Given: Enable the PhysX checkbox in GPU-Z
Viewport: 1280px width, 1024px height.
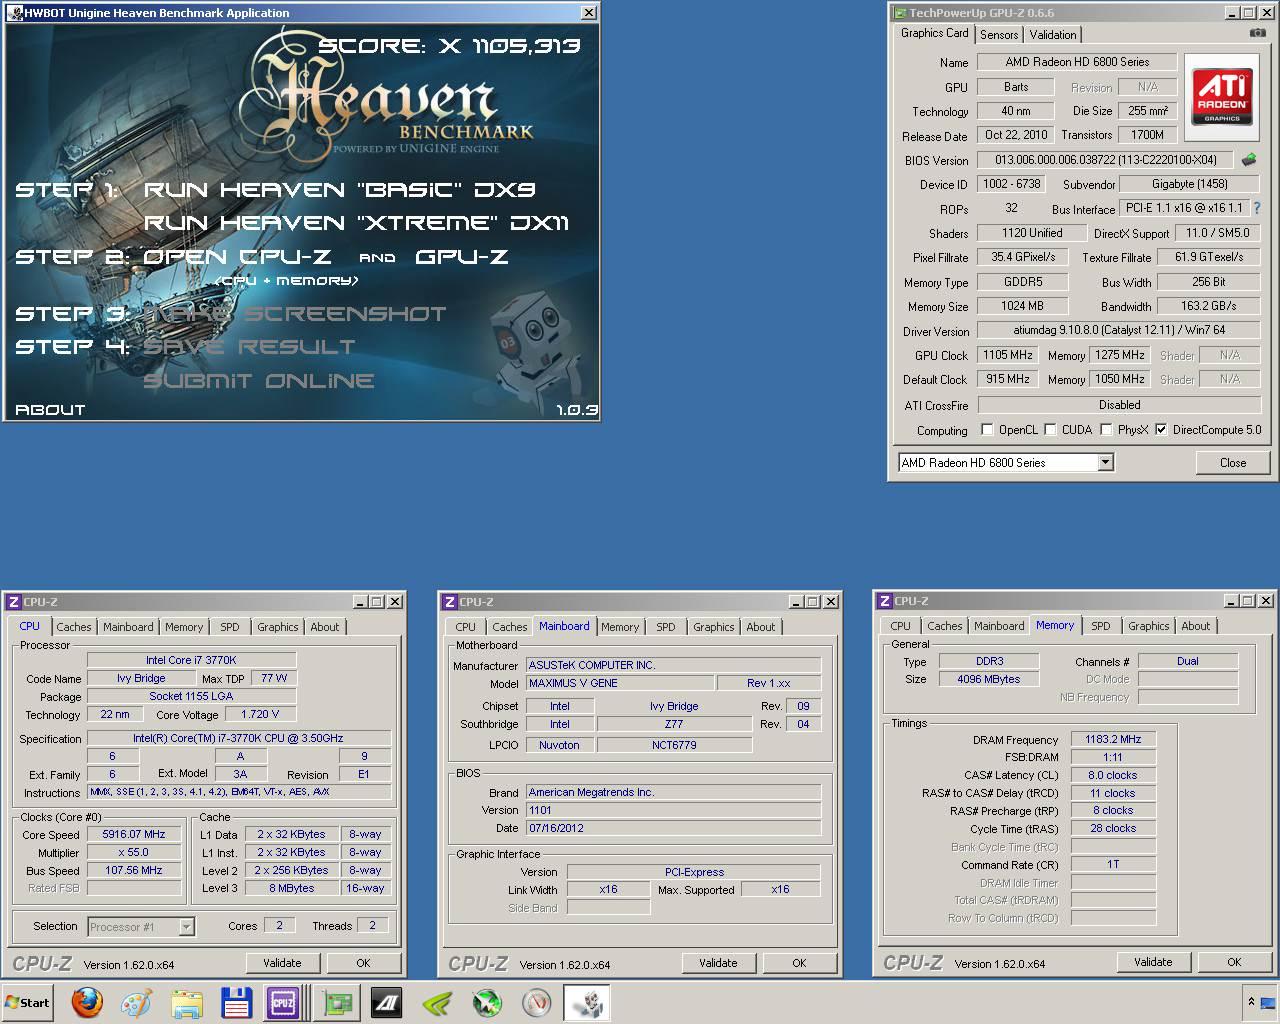Looking at the screenshot, I should click(1106, 430).
